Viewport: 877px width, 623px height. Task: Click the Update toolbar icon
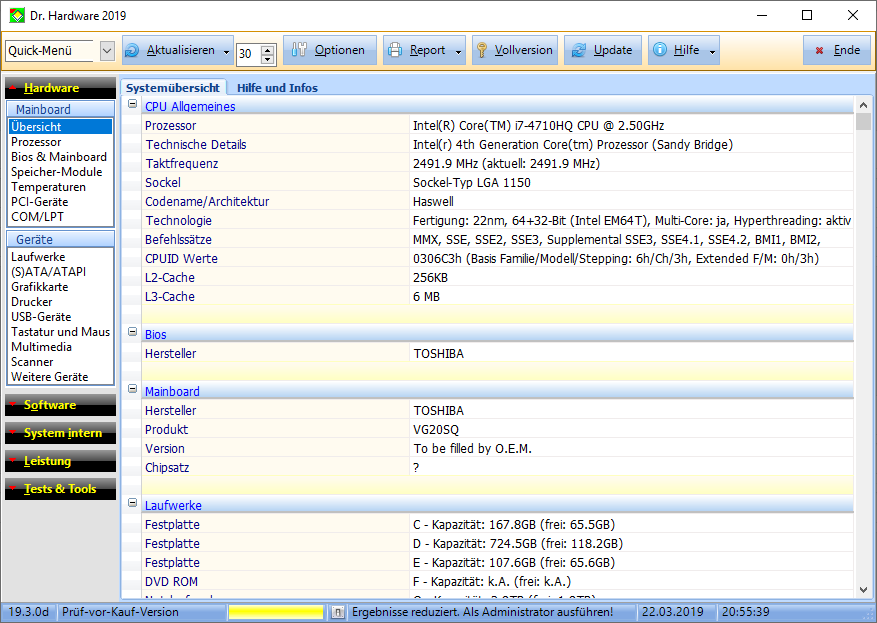(x=577, y=51)
